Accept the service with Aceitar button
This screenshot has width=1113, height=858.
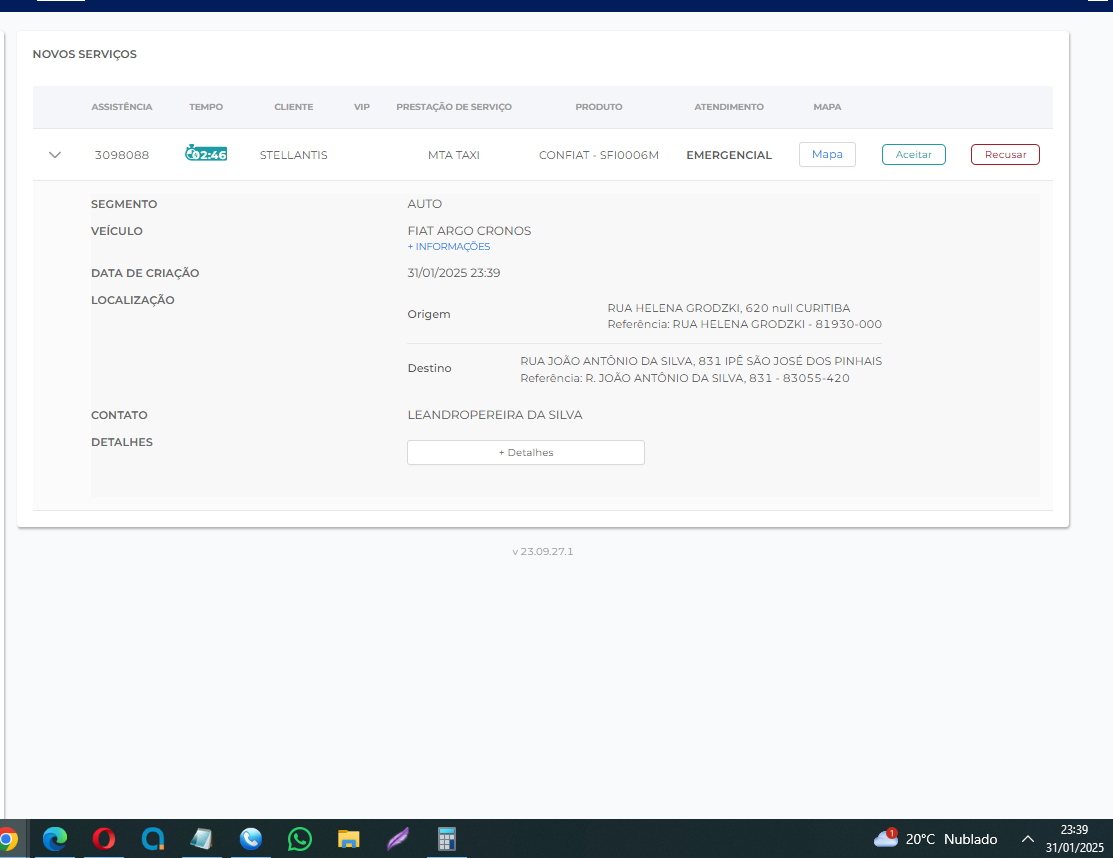[913, 154]
